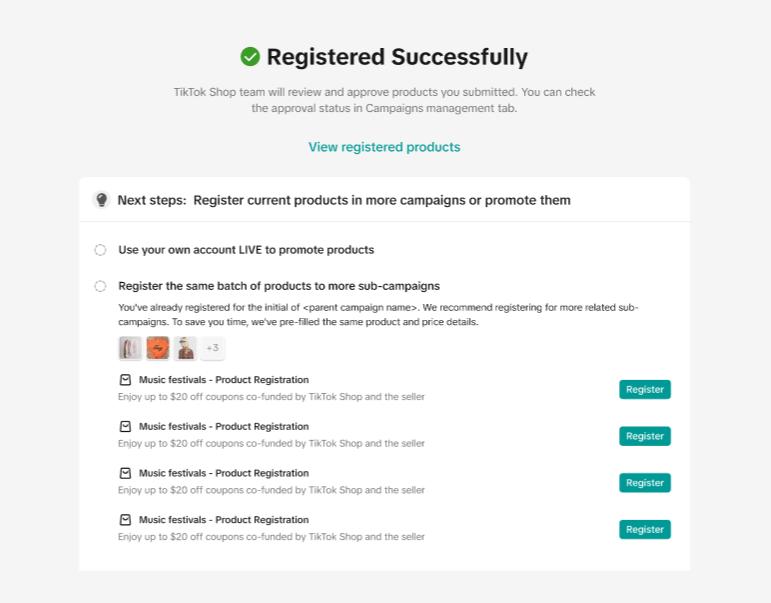
Task: Click the second Music festivals campaign bag icon
Action: 125,427
